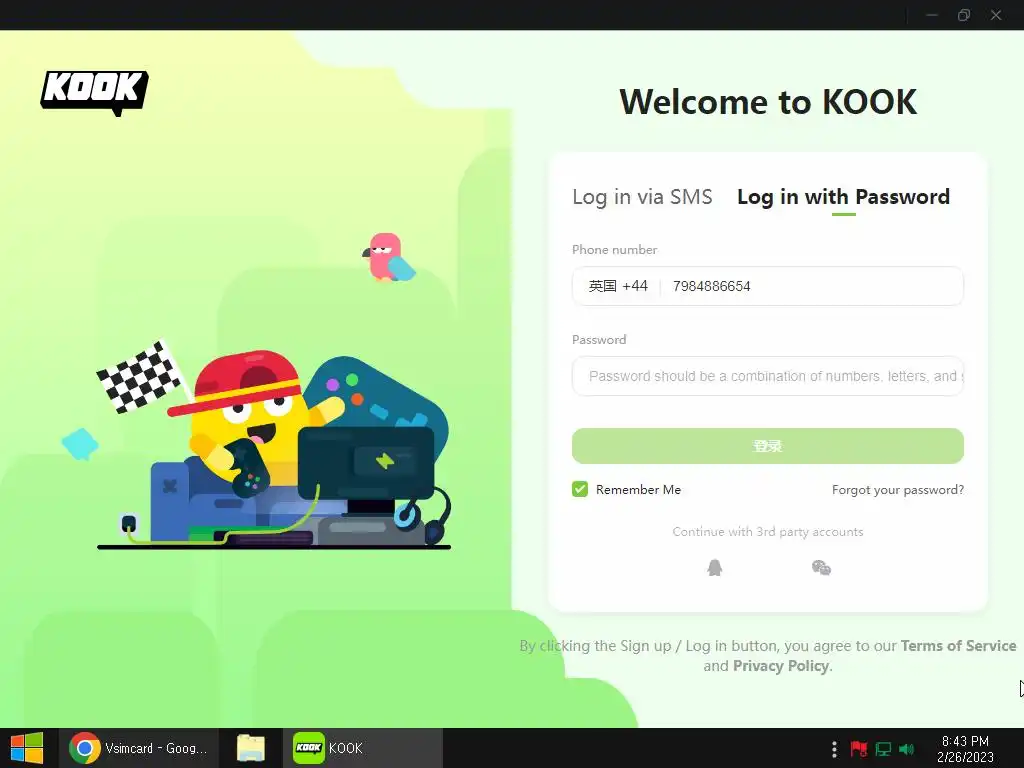Screen dimensions: 1024x768
Task: Log in with the QQ penguin icon
Action: pyautogui.click(x=715, y=568)
